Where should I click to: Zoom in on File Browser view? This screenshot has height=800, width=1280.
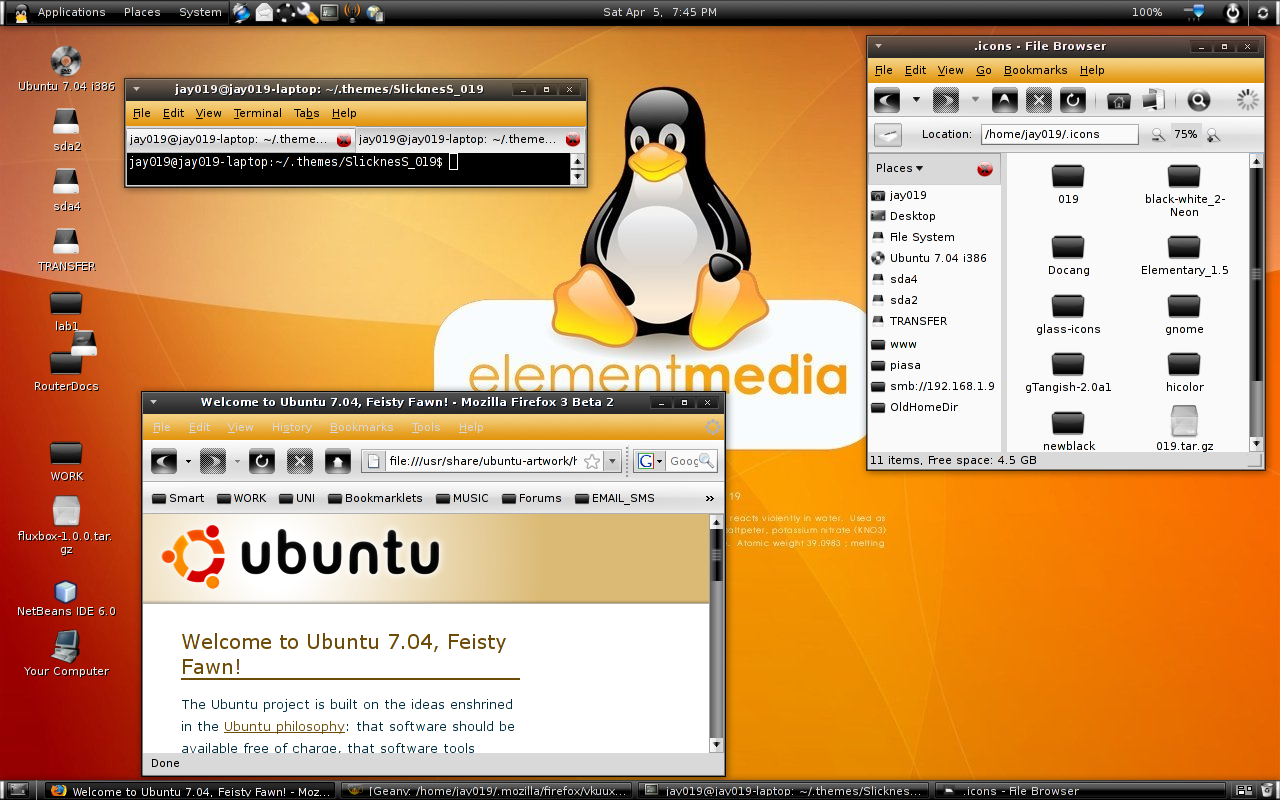tap(1213, 134)
